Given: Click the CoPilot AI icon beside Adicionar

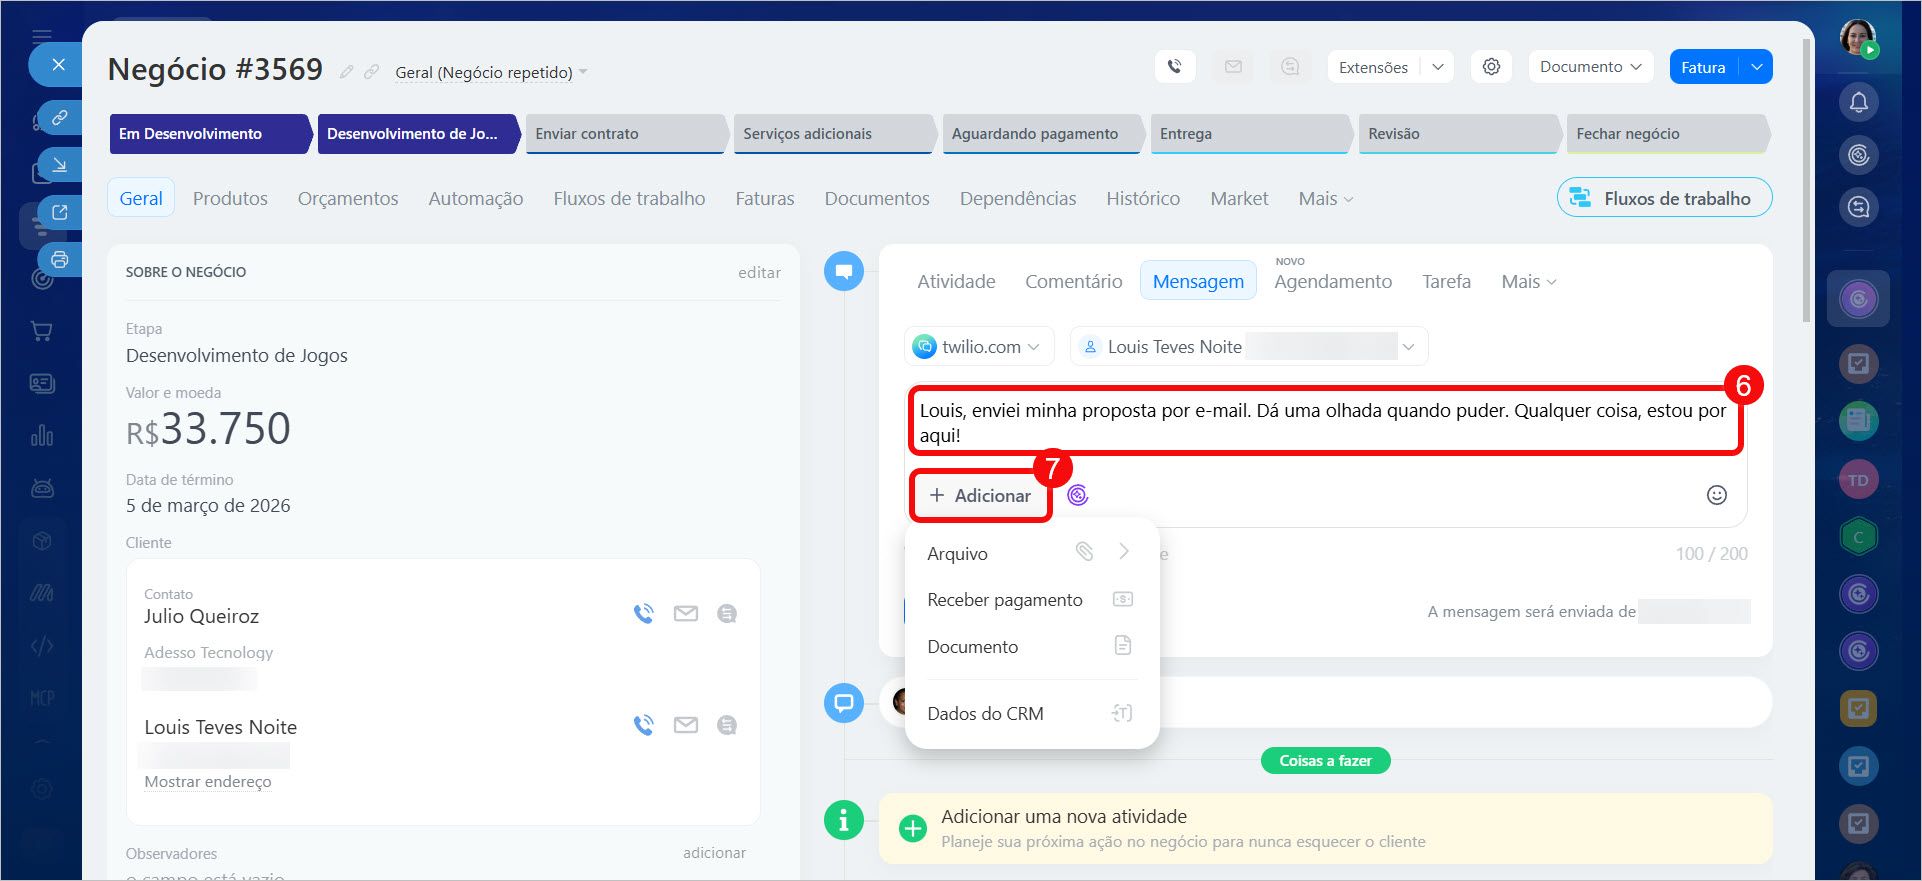Looking at the screenshot, I should (1077, 495).
